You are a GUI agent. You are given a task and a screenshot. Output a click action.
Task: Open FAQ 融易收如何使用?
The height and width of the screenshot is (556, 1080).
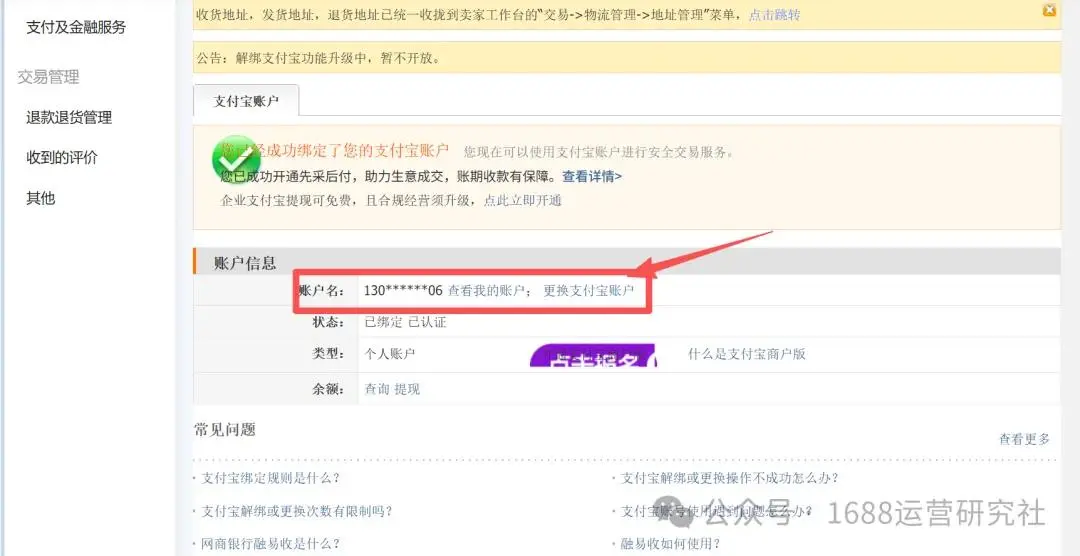(x=670, y=544)
